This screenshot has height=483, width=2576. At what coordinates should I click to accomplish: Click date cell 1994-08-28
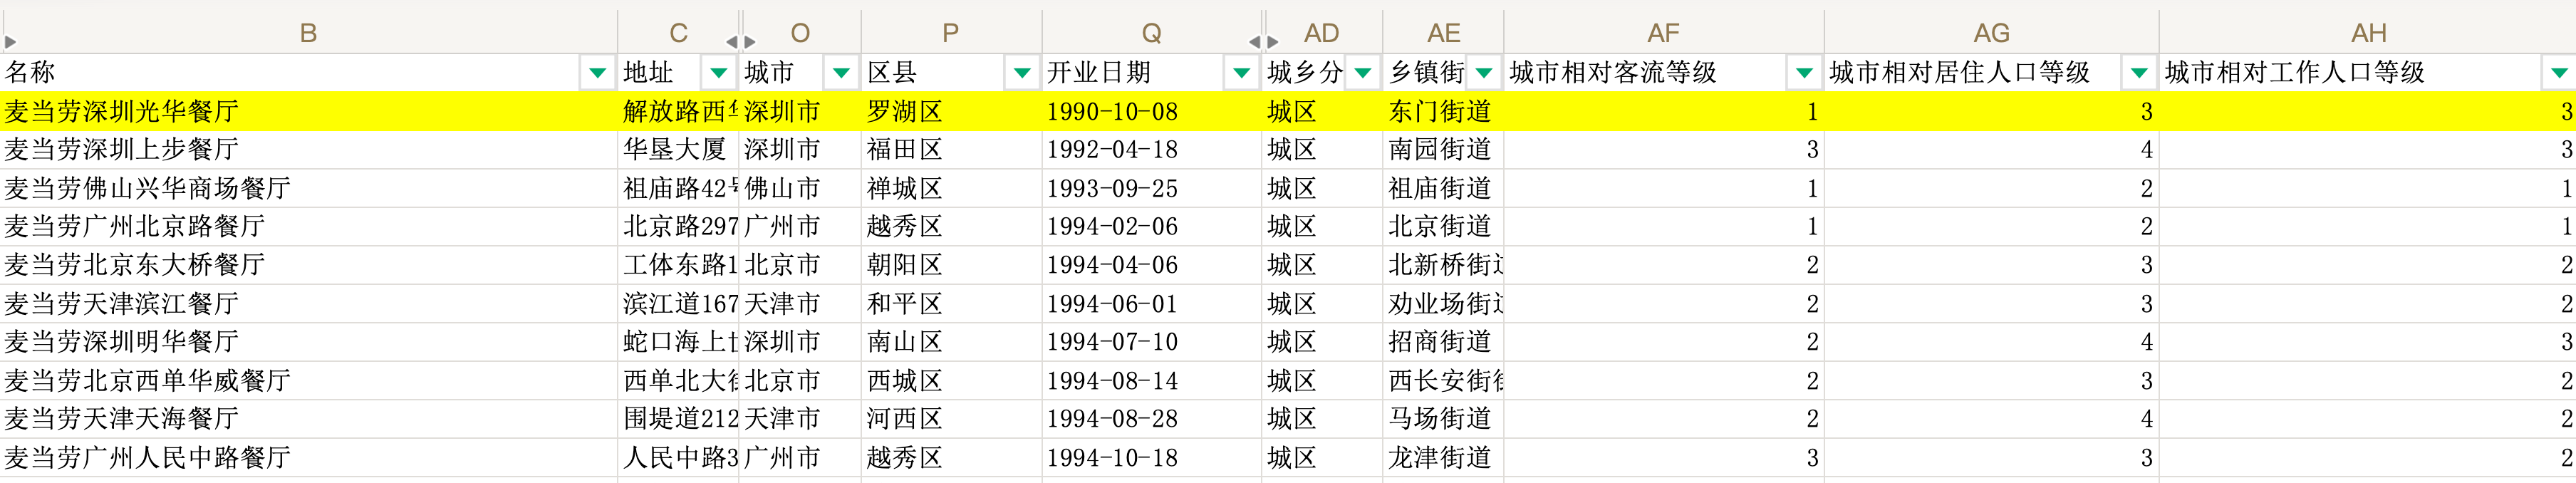pyautogui.click(x=1151, y=419)
